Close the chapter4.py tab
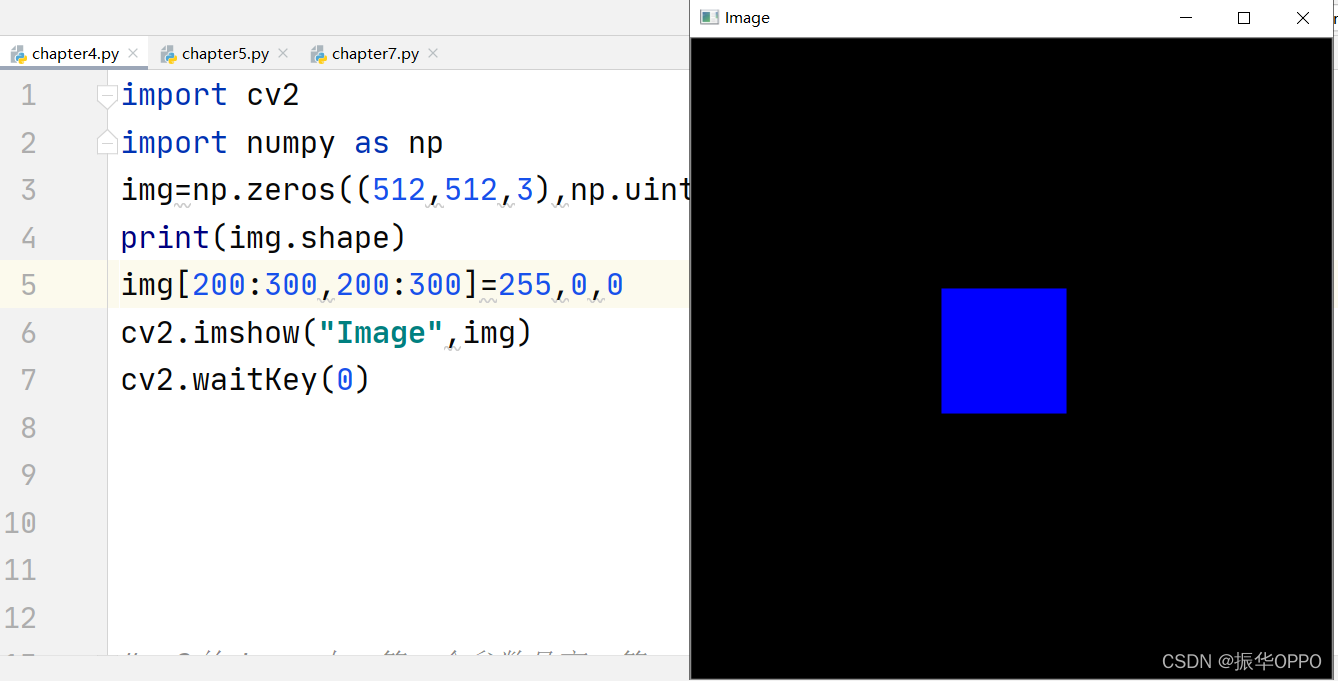Viewport: 1338px width, 681px height. click(x=134, y=53)
